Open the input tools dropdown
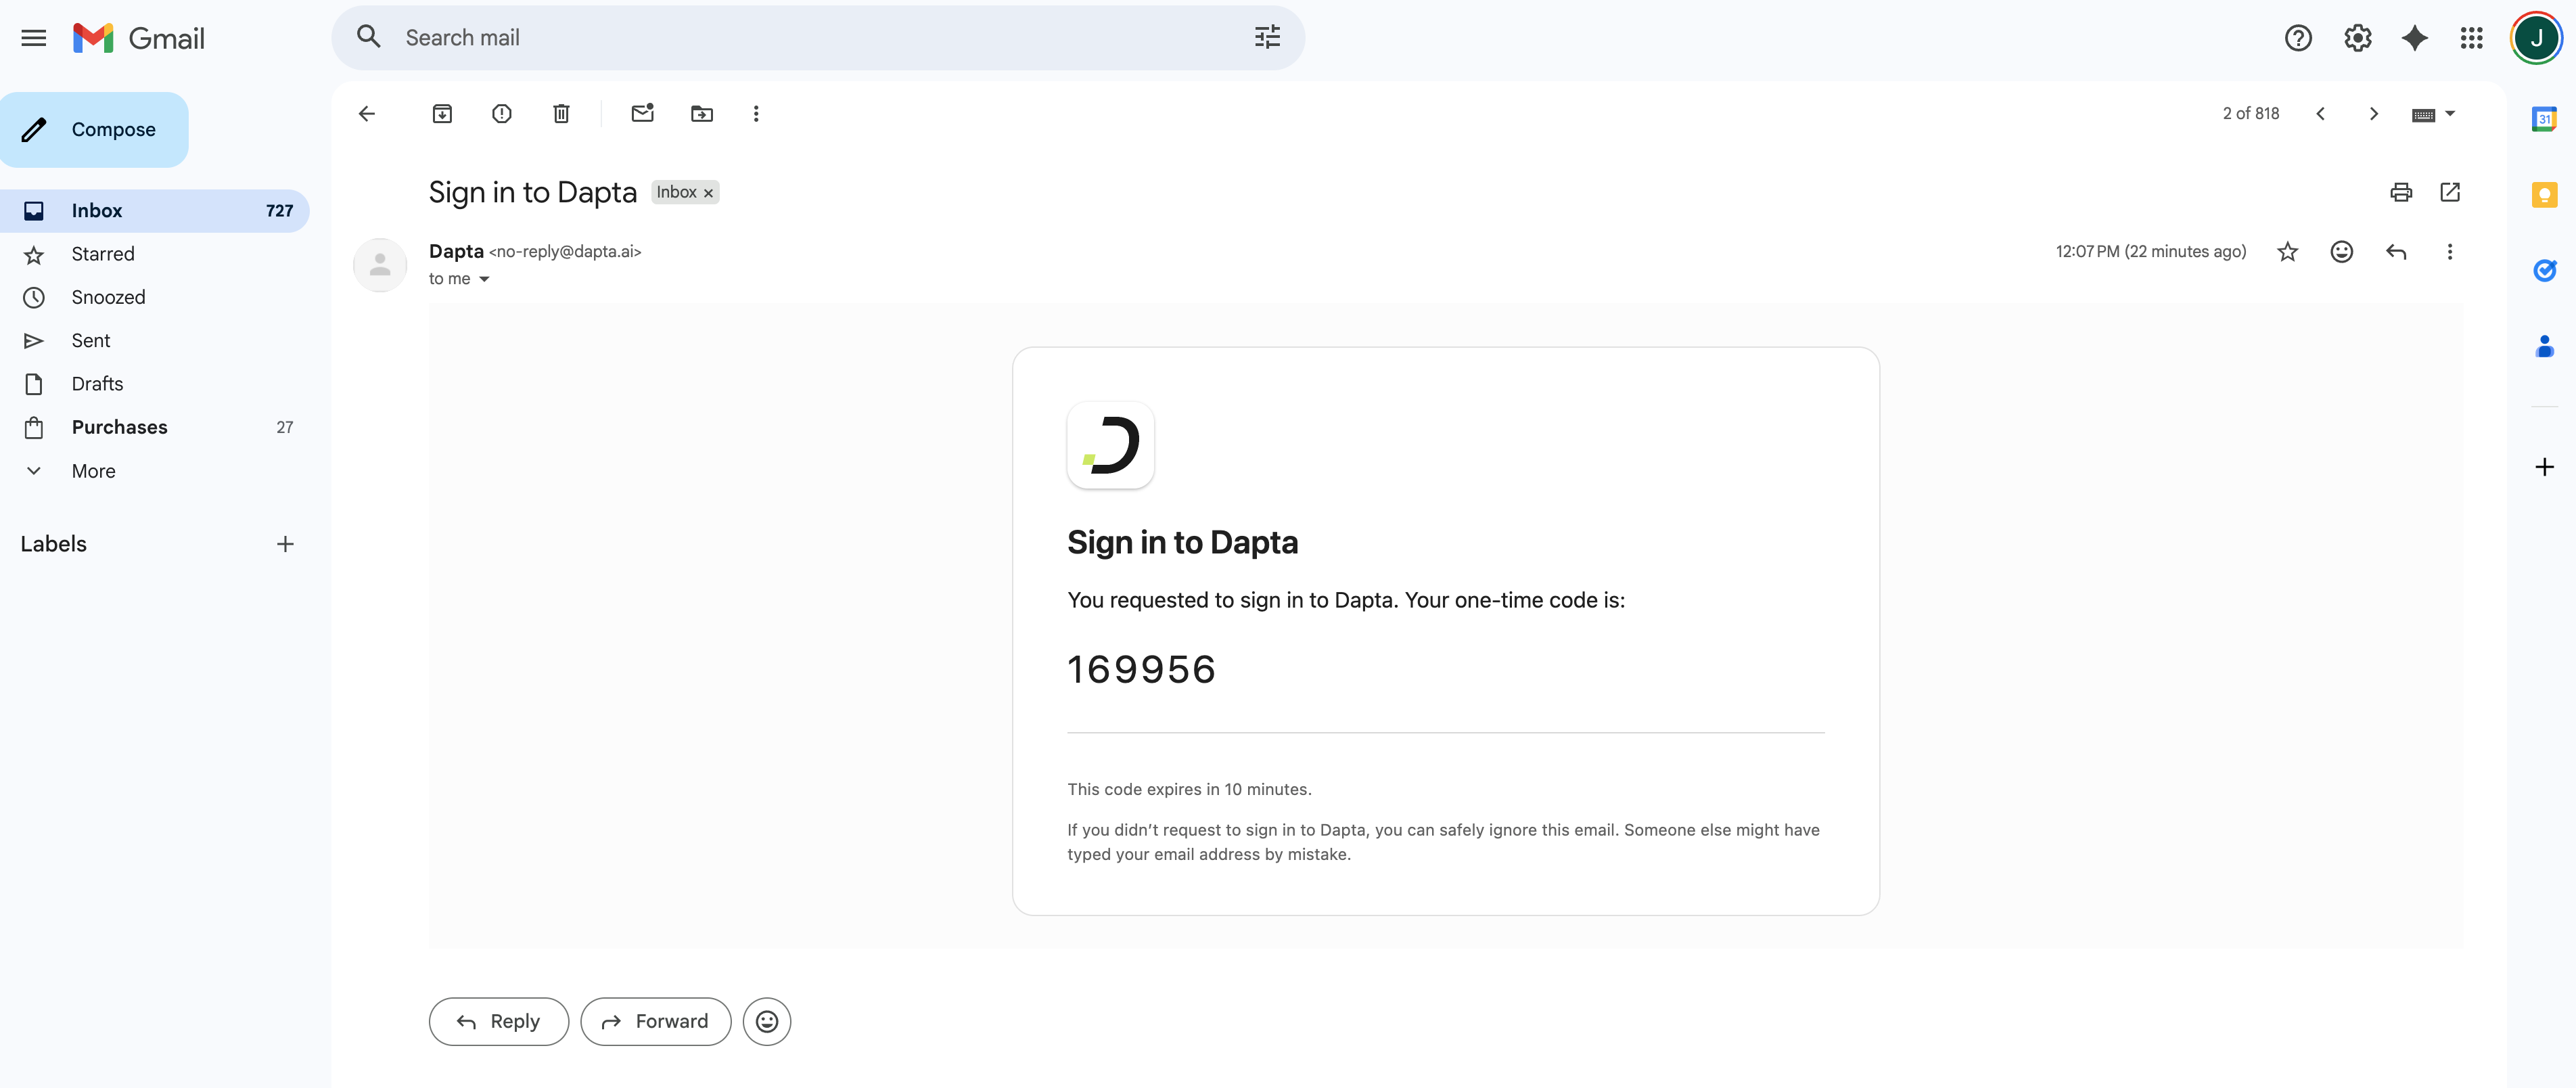 coord(2450,114)
